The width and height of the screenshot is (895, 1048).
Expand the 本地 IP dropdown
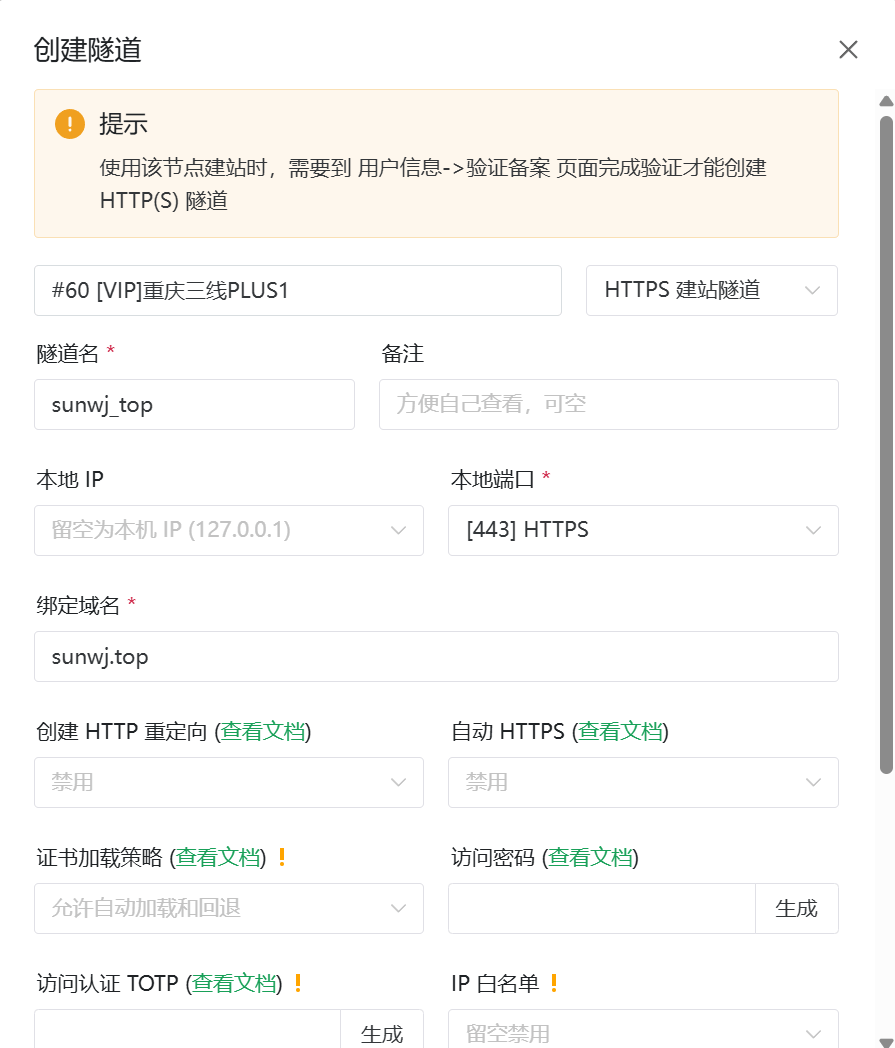[x=229, y=530]
